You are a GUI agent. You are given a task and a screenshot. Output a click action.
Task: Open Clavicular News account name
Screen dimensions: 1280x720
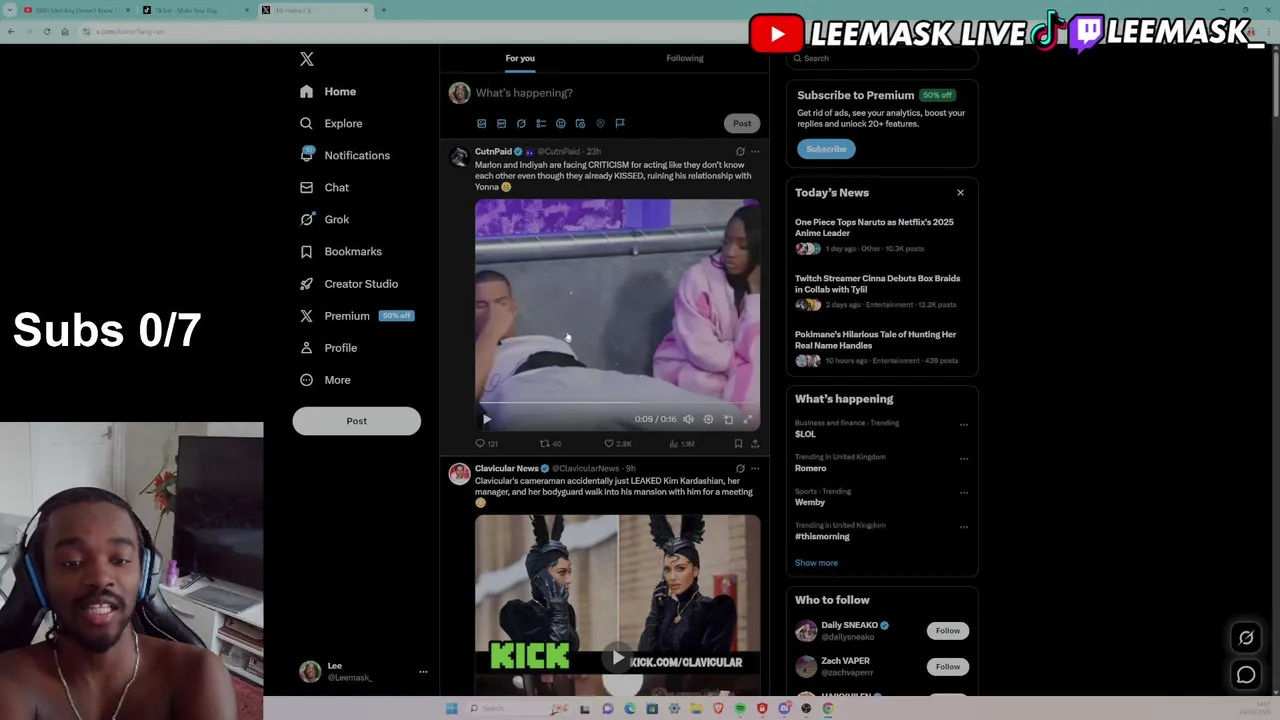[x=506, y=468]
